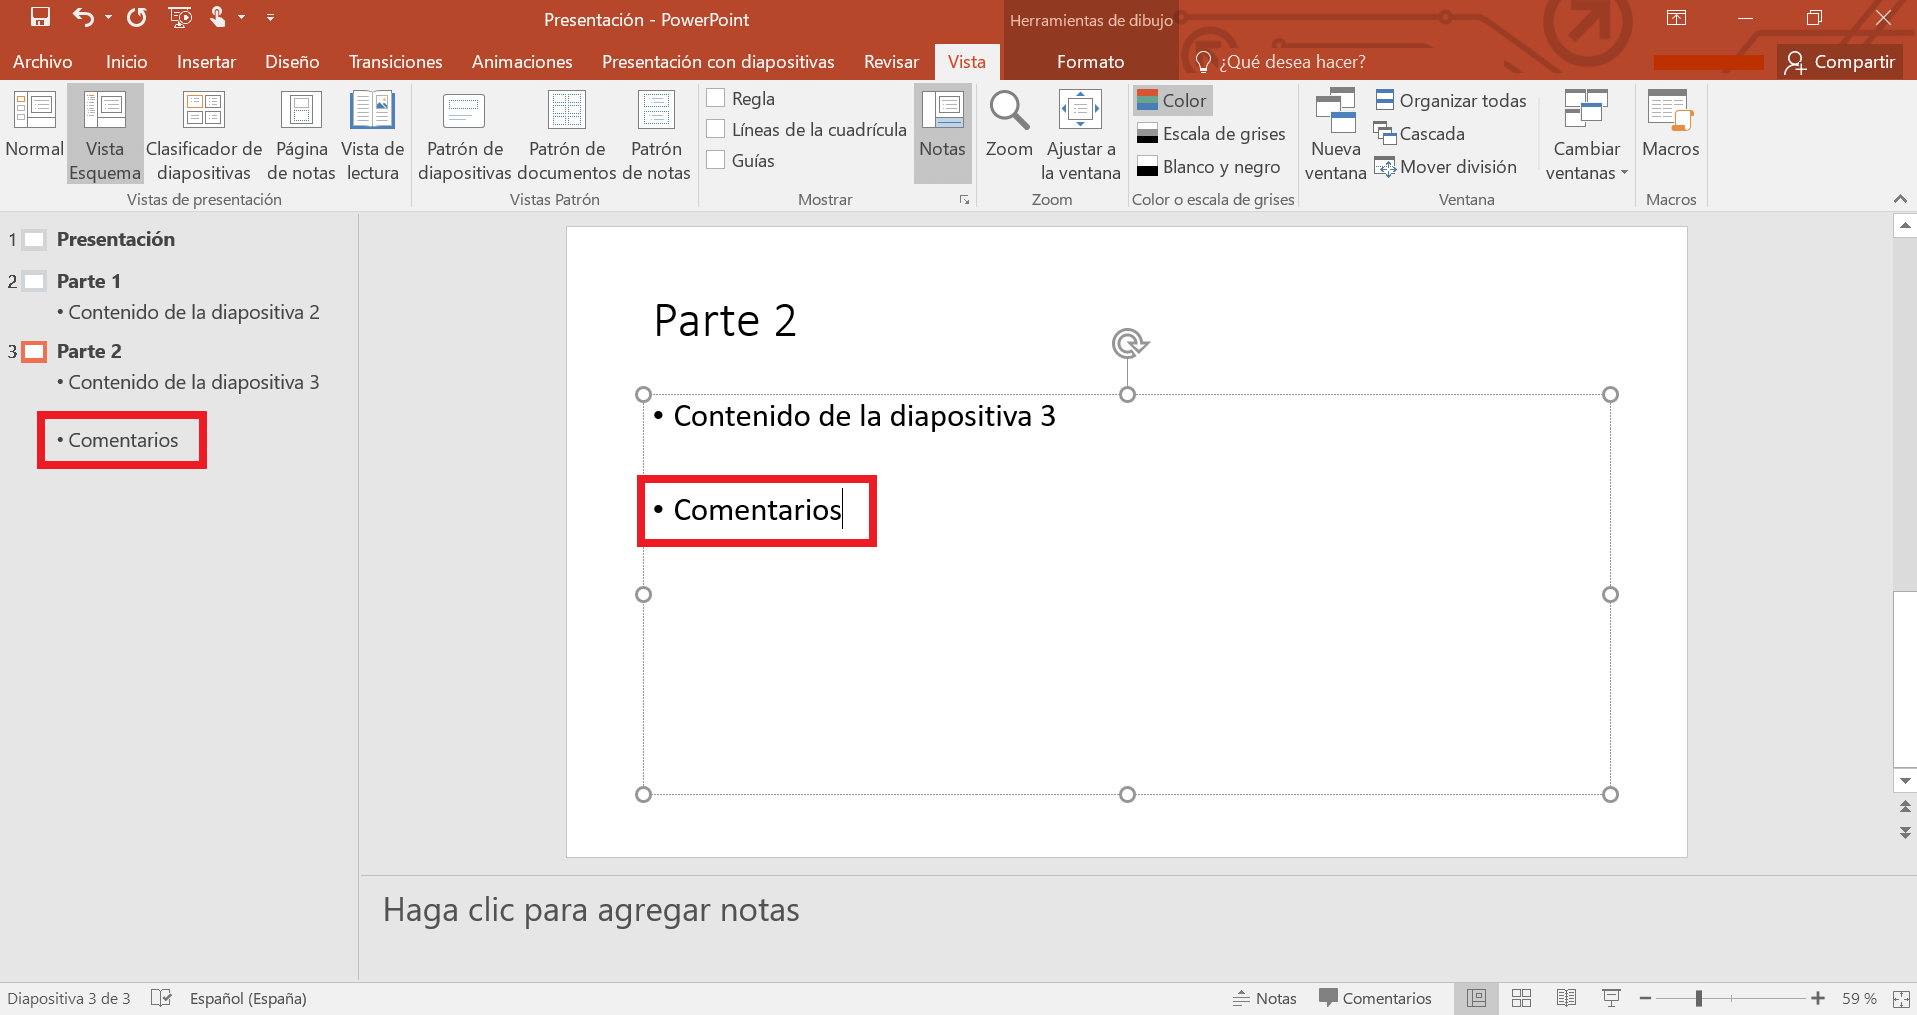Open Macros dialog
Viewport: 1917px width, 1015px height.
[1670, 124]
